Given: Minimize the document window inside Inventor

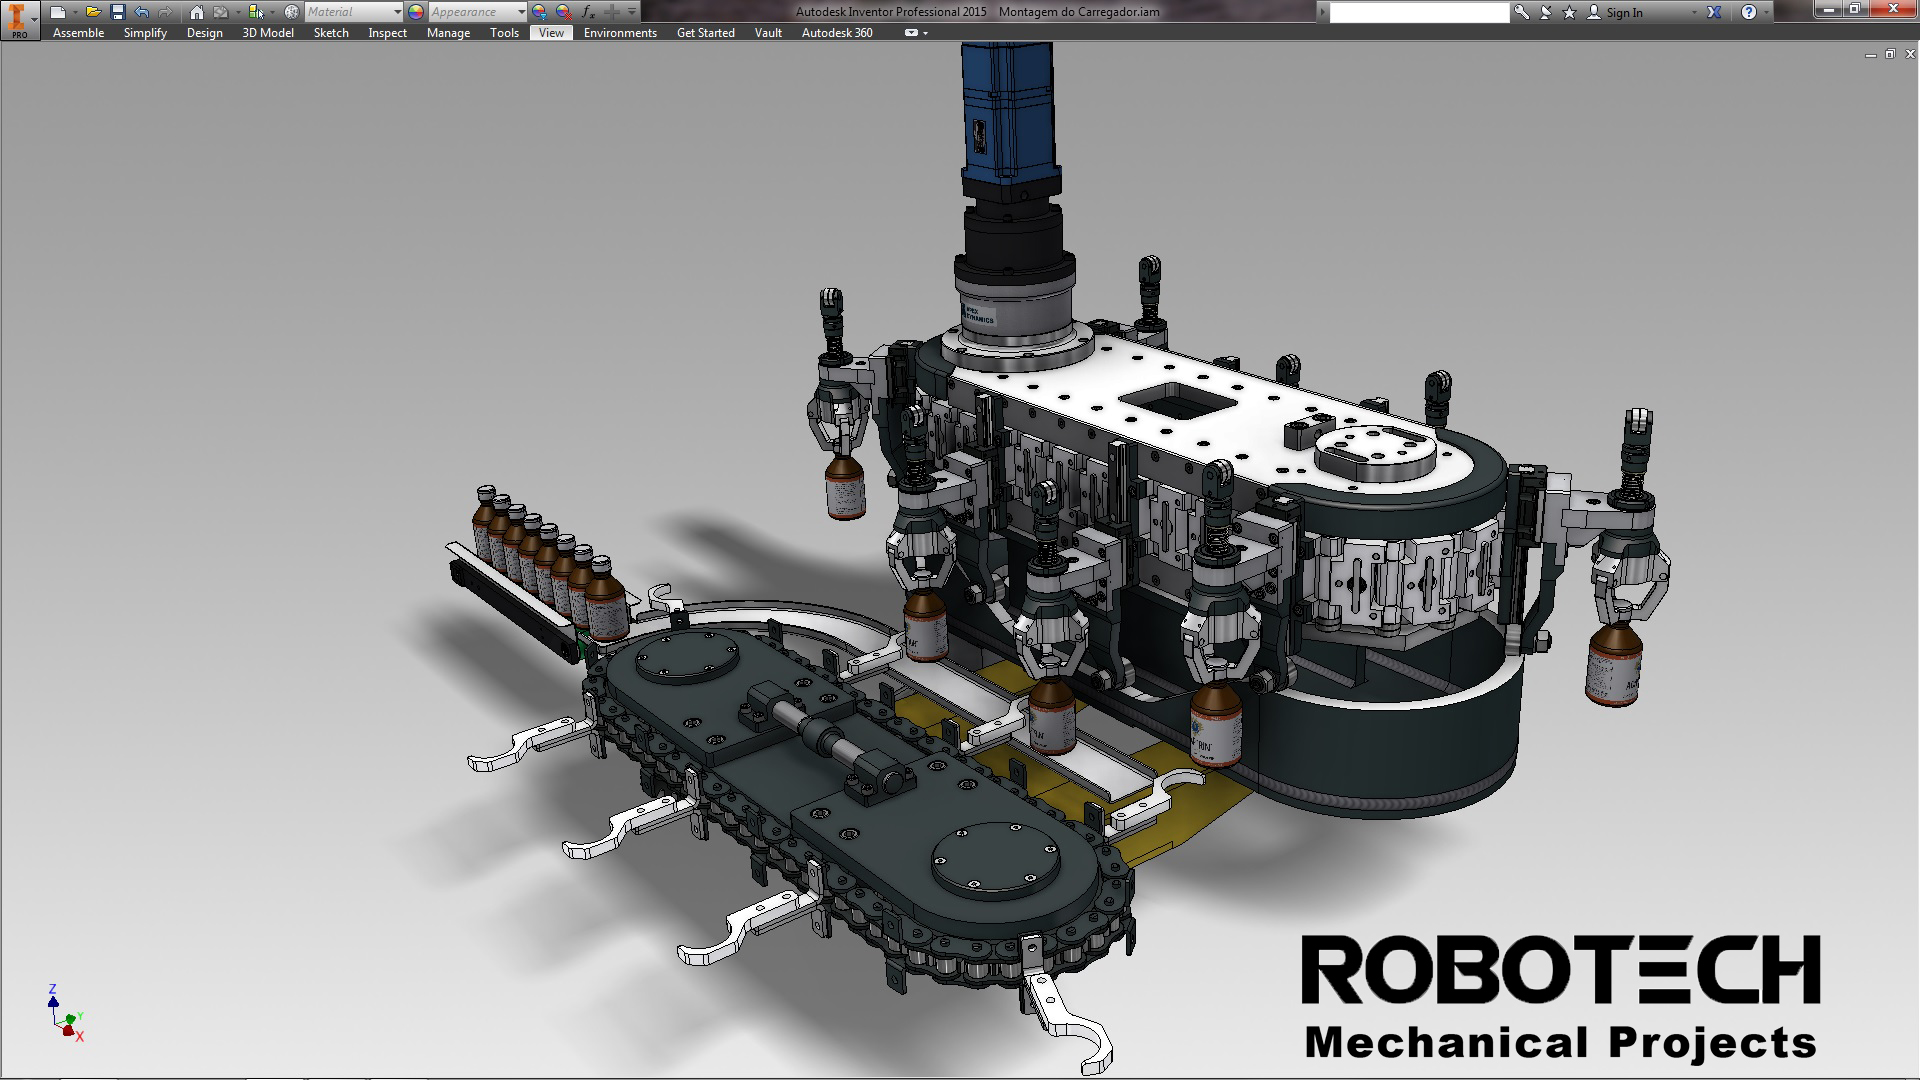Looking at the screenshot, I should (x=1870, y=55).
